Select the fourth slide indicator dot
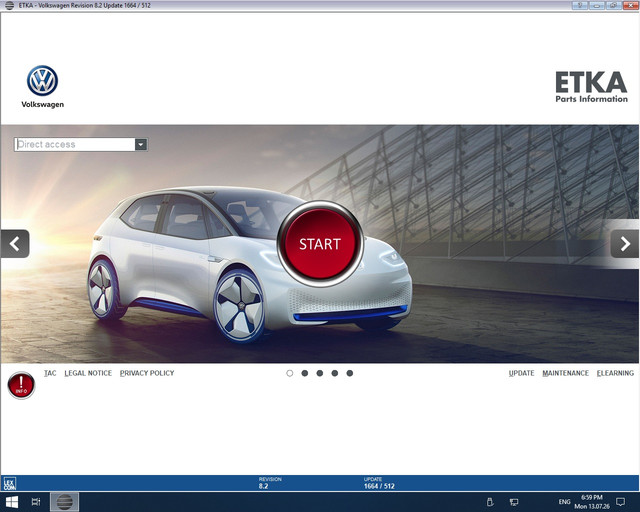 tap(335, 373)
